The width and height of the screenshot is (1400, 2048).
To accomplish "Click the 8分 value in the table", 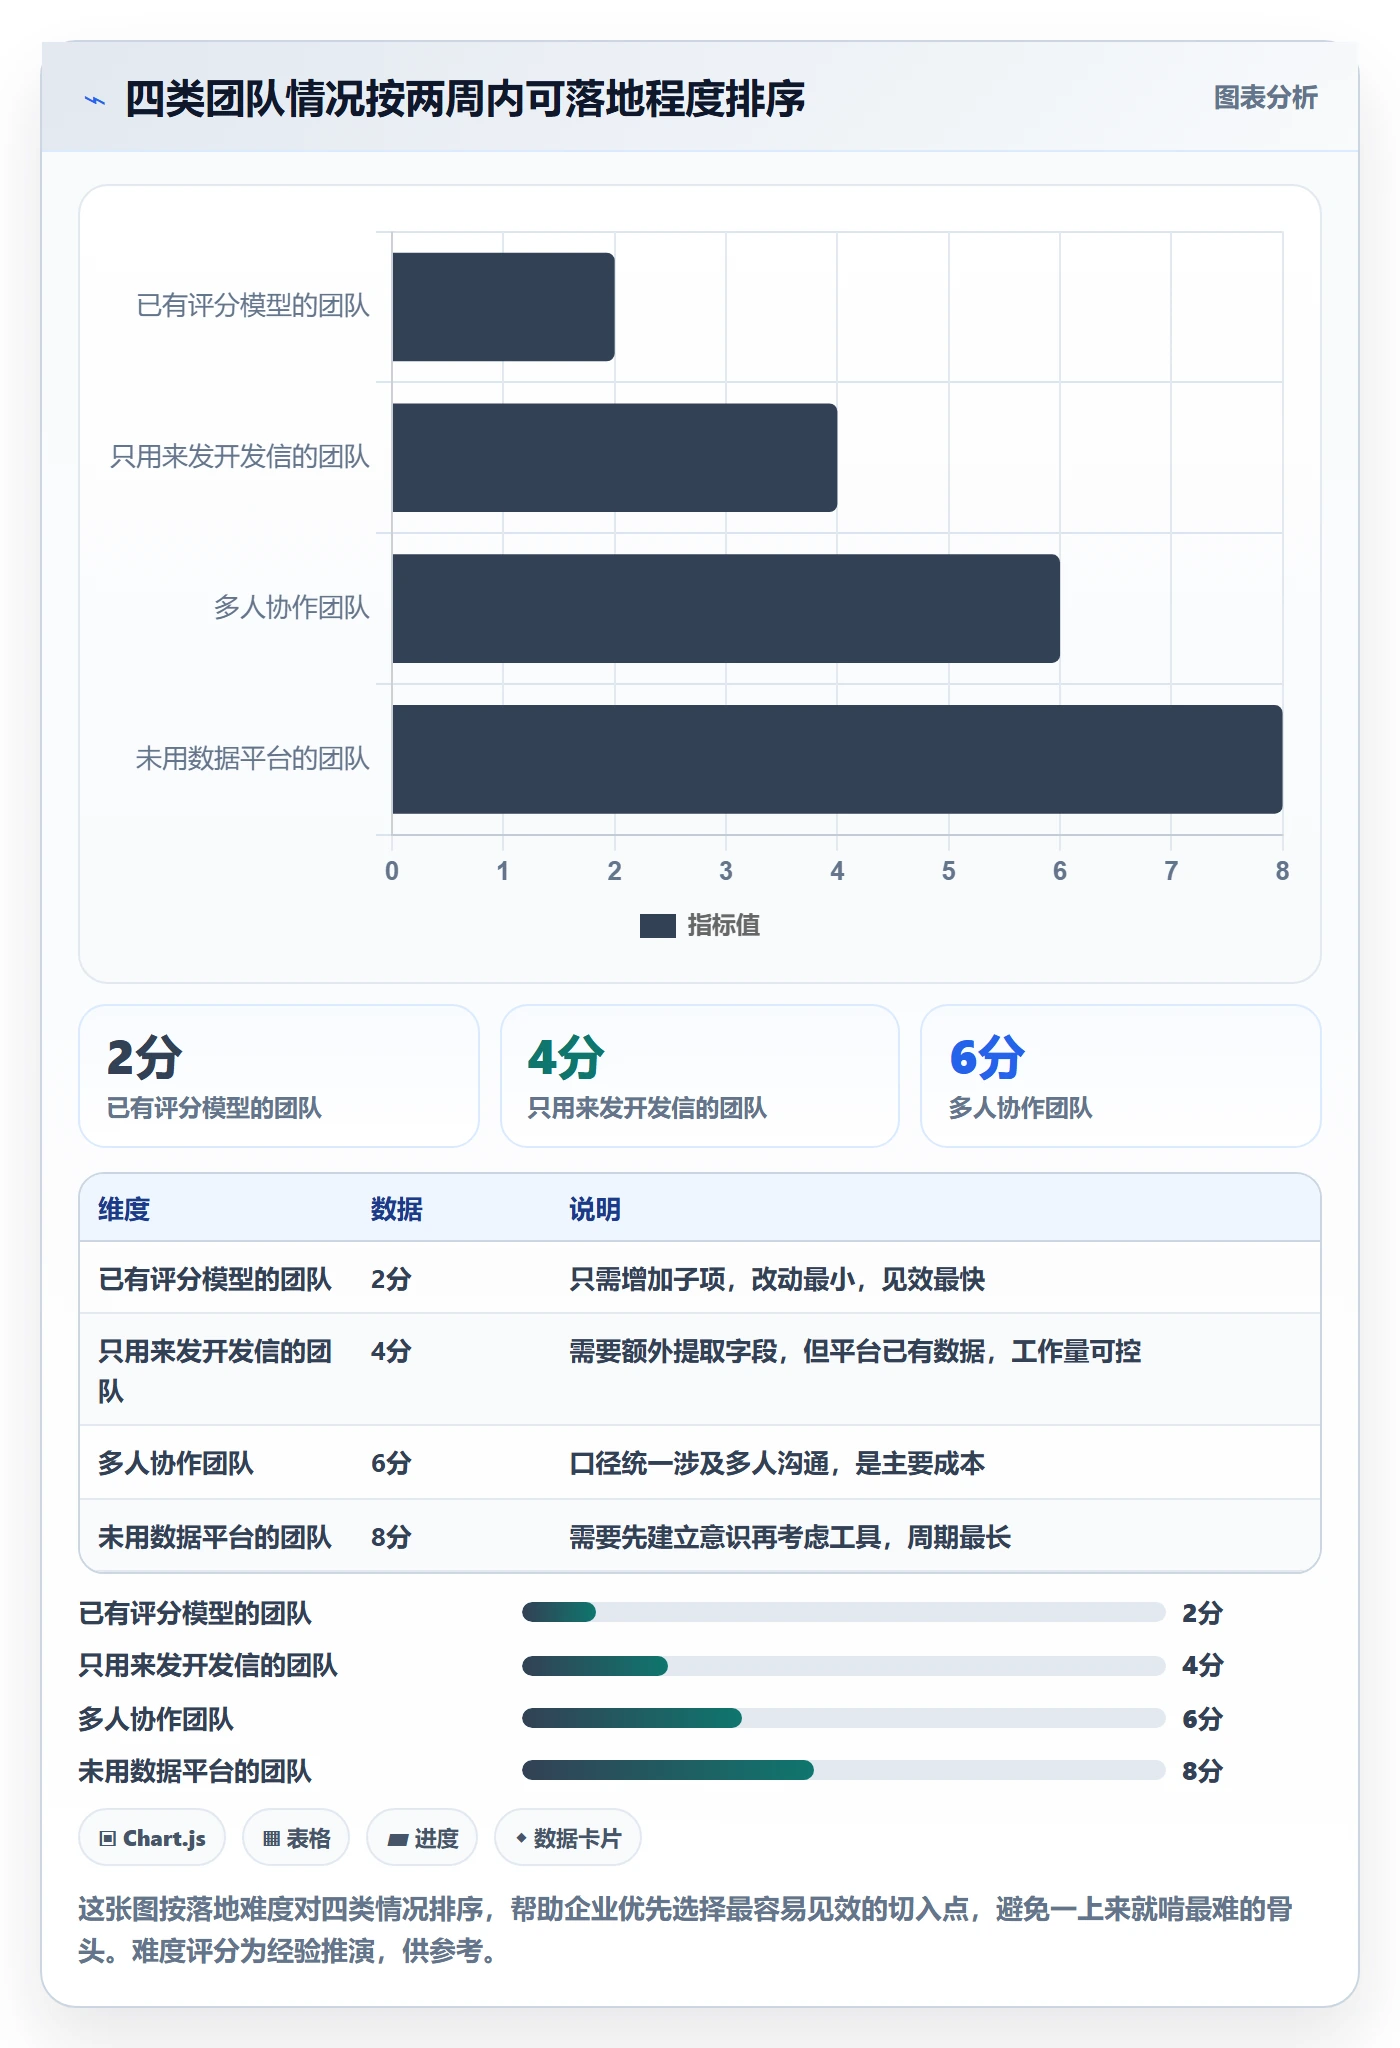I will (x=391, y=1537).
